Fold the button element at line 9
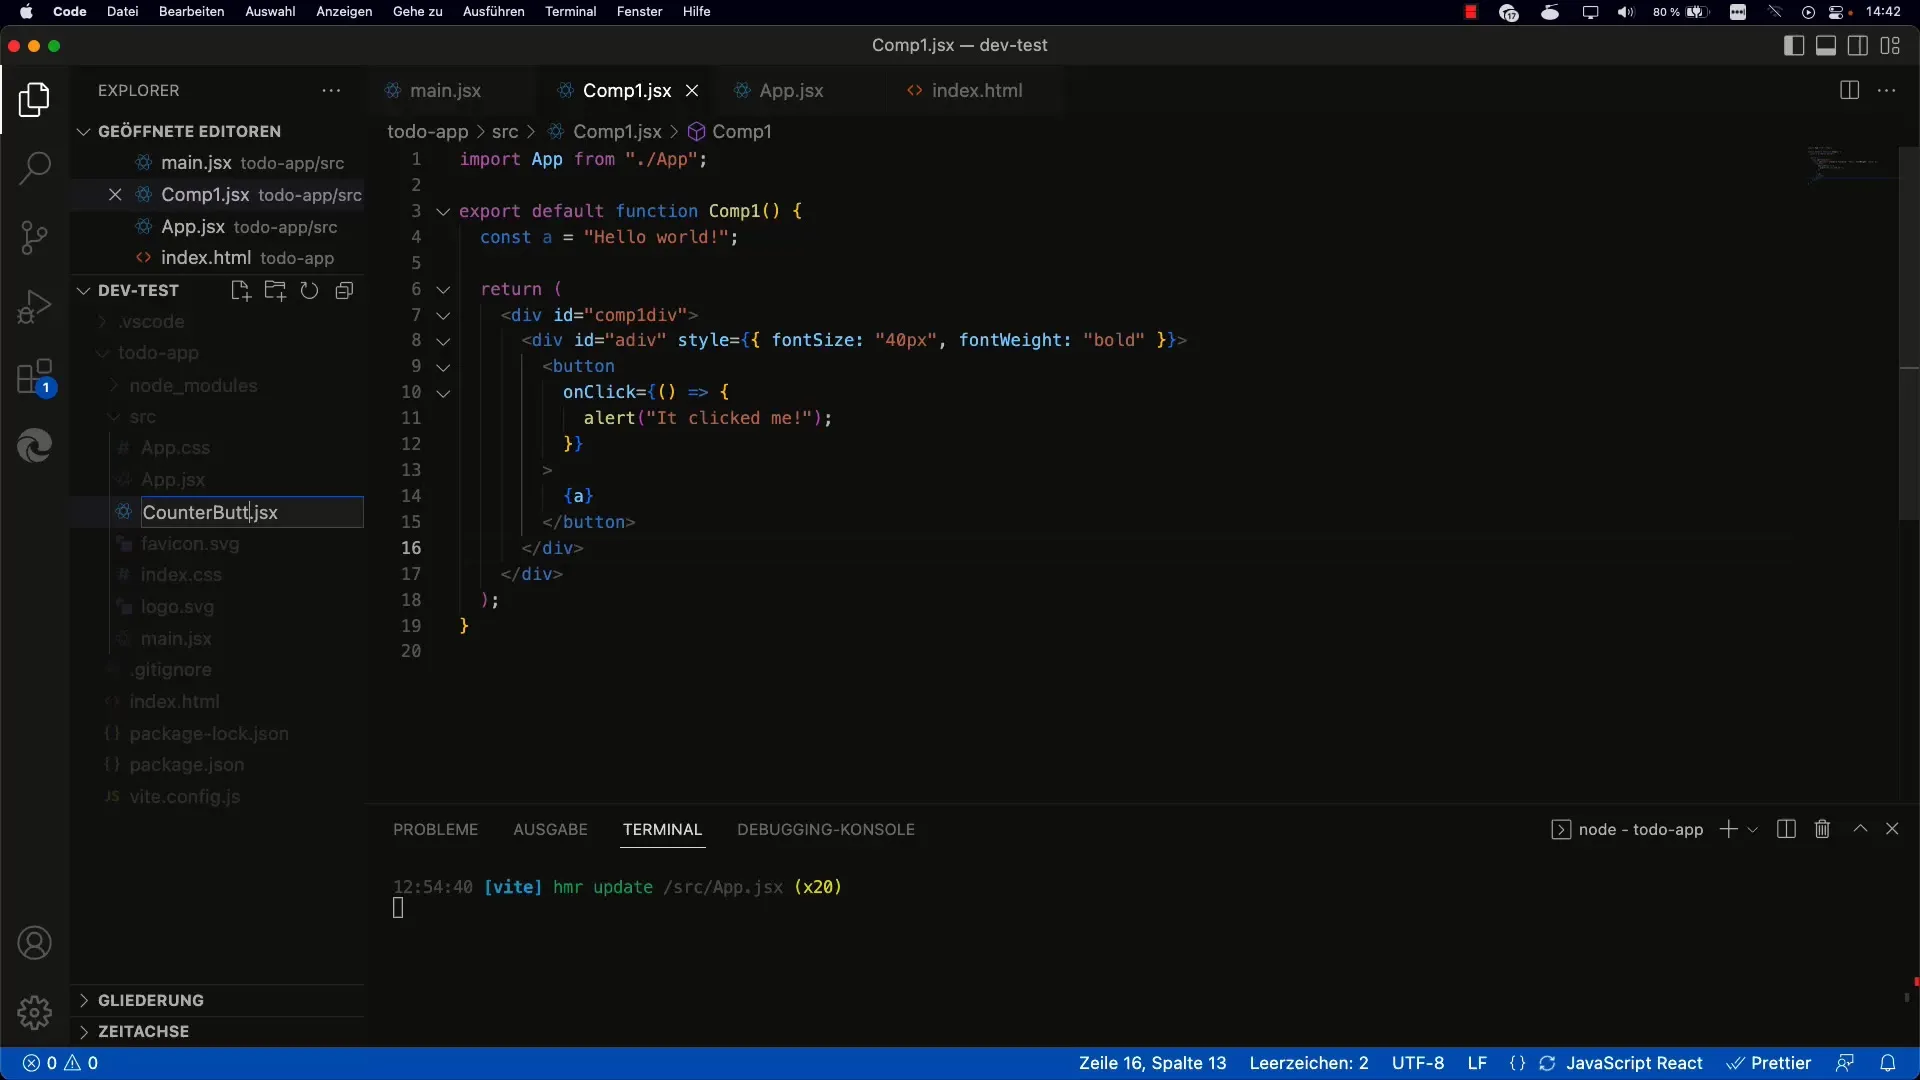The image size is (1920, 1080). 443,367
